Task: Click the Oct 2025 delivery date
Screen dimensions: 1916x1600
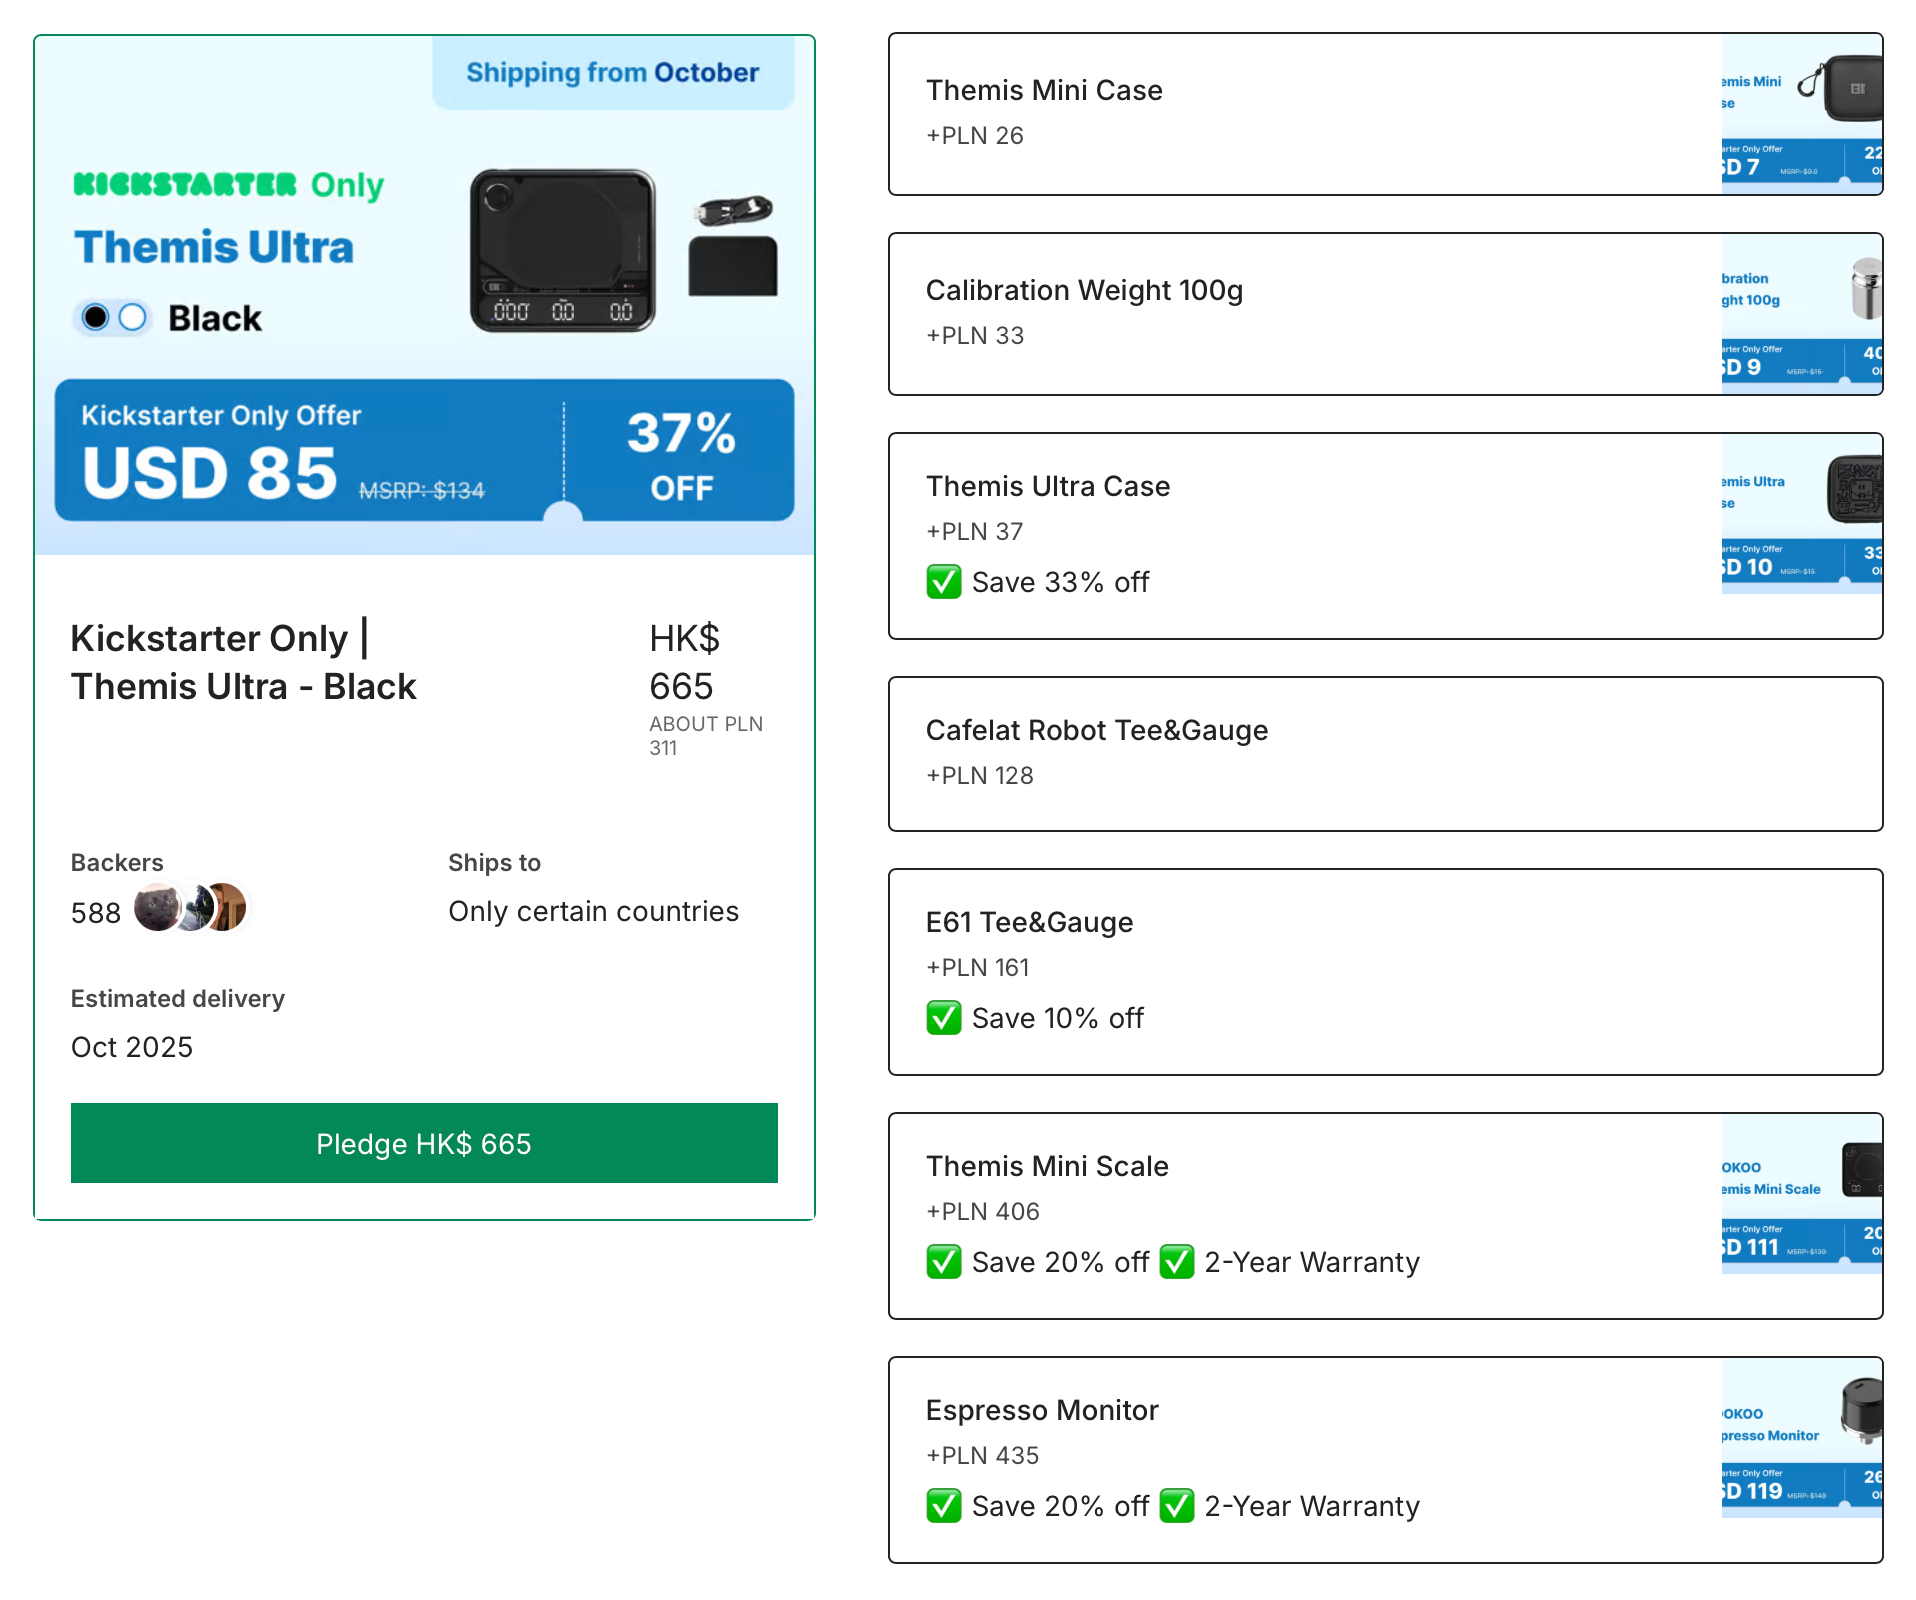Action: click(x=131, y=1047)
